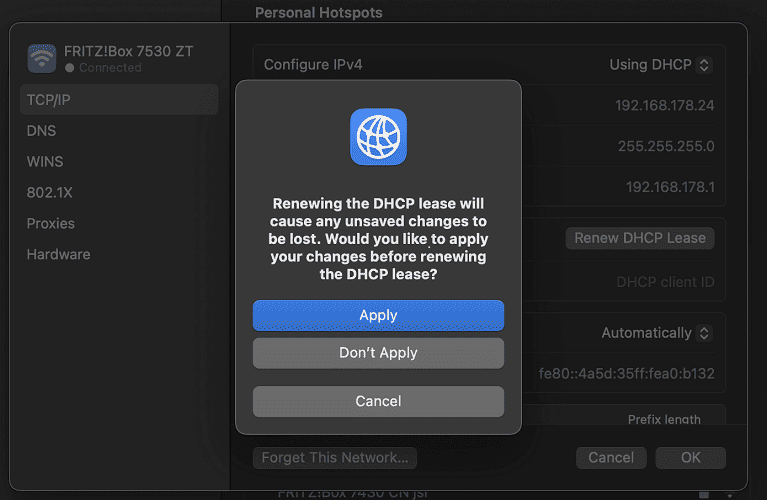Choose Don't Apply in the dialog
The image size is (767, 500).
(378, 353)
